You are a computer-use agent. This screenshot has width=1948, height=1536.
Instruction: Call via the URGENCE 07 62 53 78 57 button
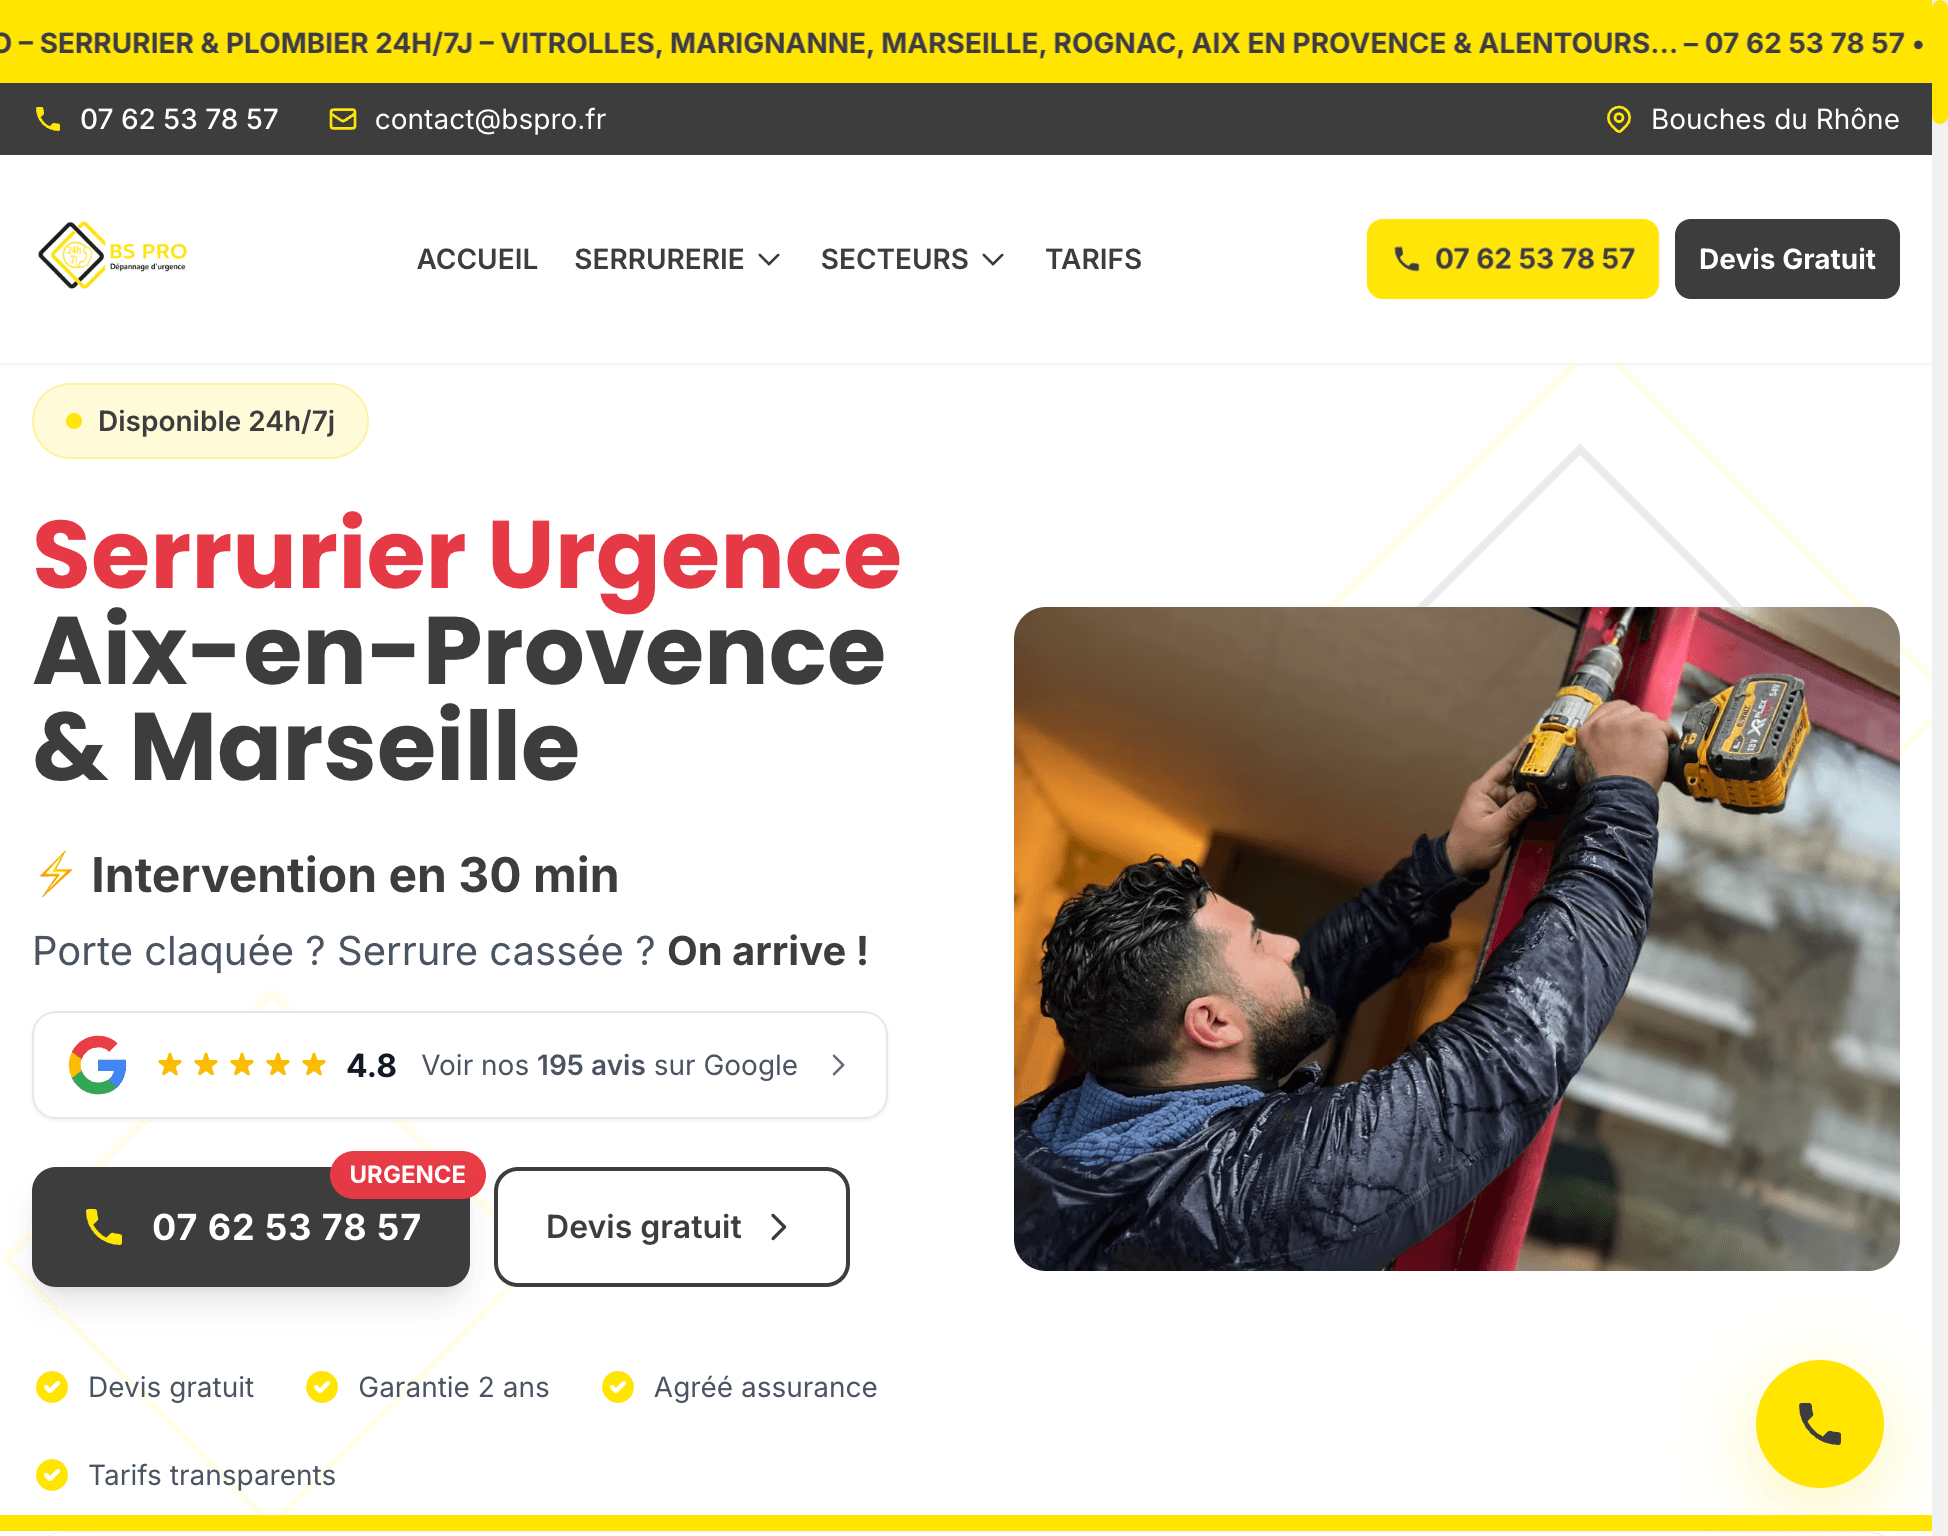[251, 1227]
